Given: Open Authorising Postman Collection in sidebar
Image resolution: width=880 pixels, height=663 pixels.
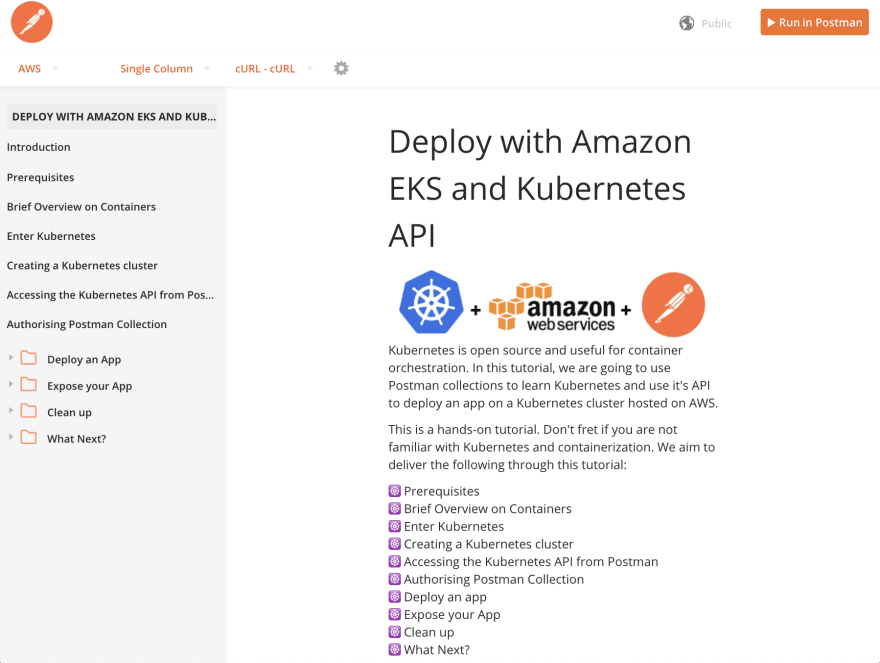Looking at the screenshot, I should tap(87, 324).
